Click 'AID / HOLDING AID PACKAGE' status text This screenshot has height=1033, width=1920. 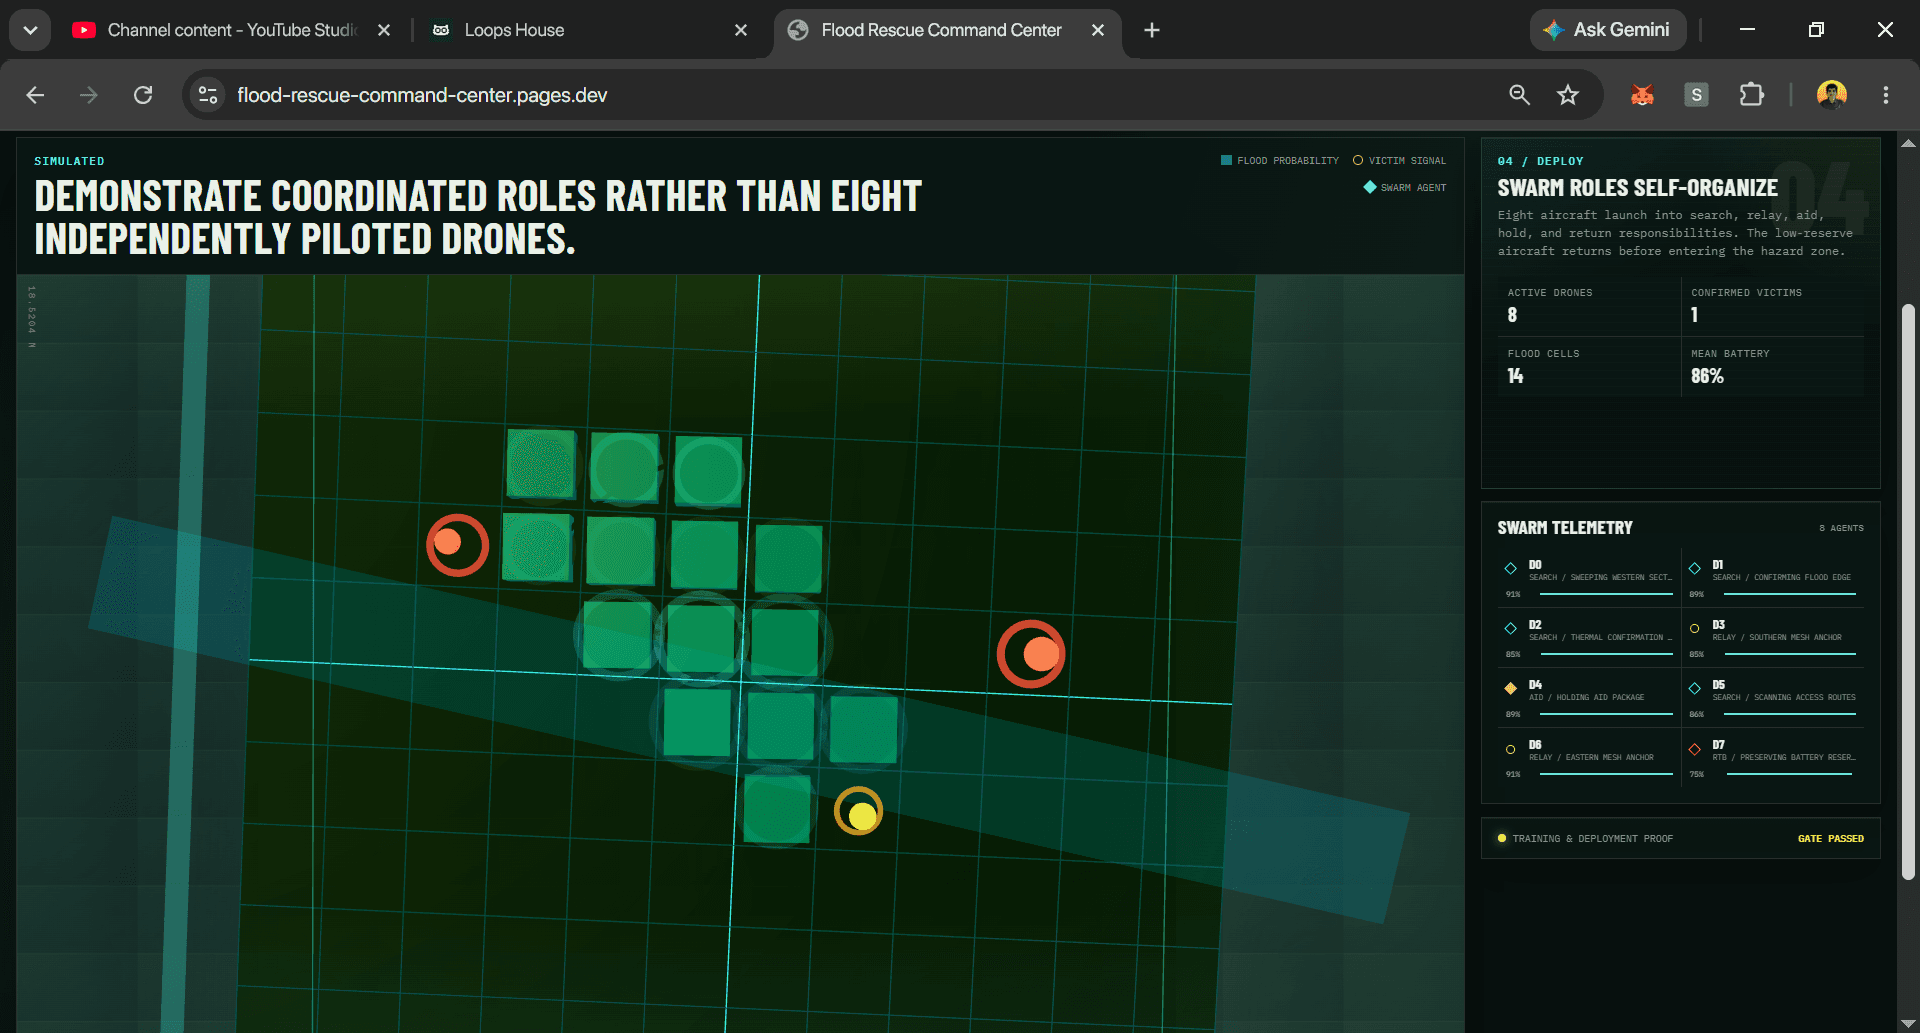click(1586, 697)
